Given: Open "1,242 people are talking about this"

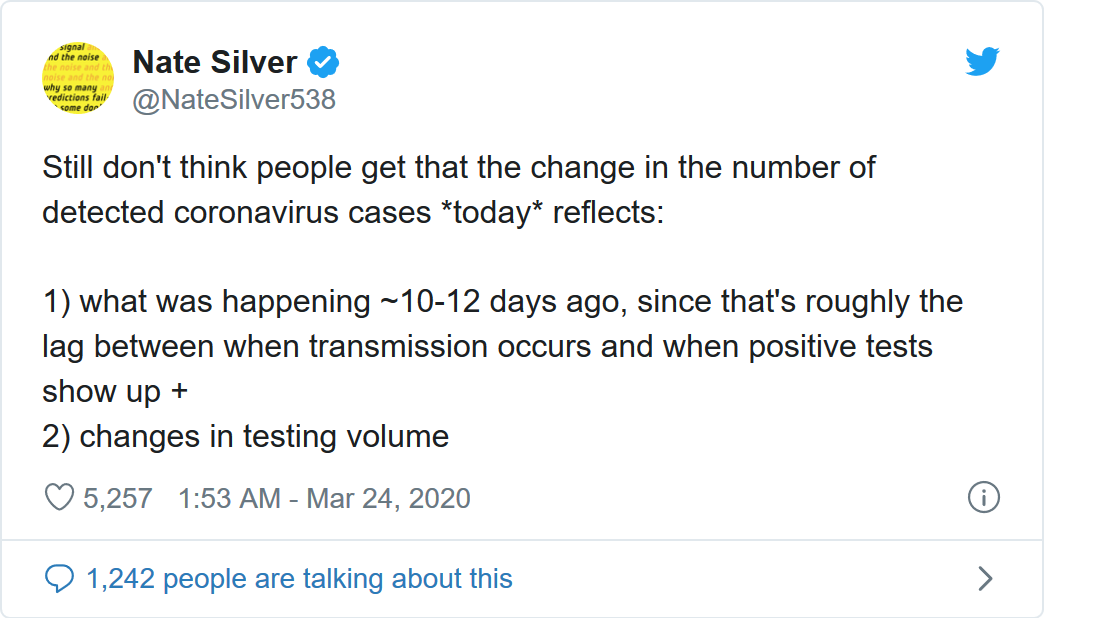Looking at the screenshot, I should point(299,578).
